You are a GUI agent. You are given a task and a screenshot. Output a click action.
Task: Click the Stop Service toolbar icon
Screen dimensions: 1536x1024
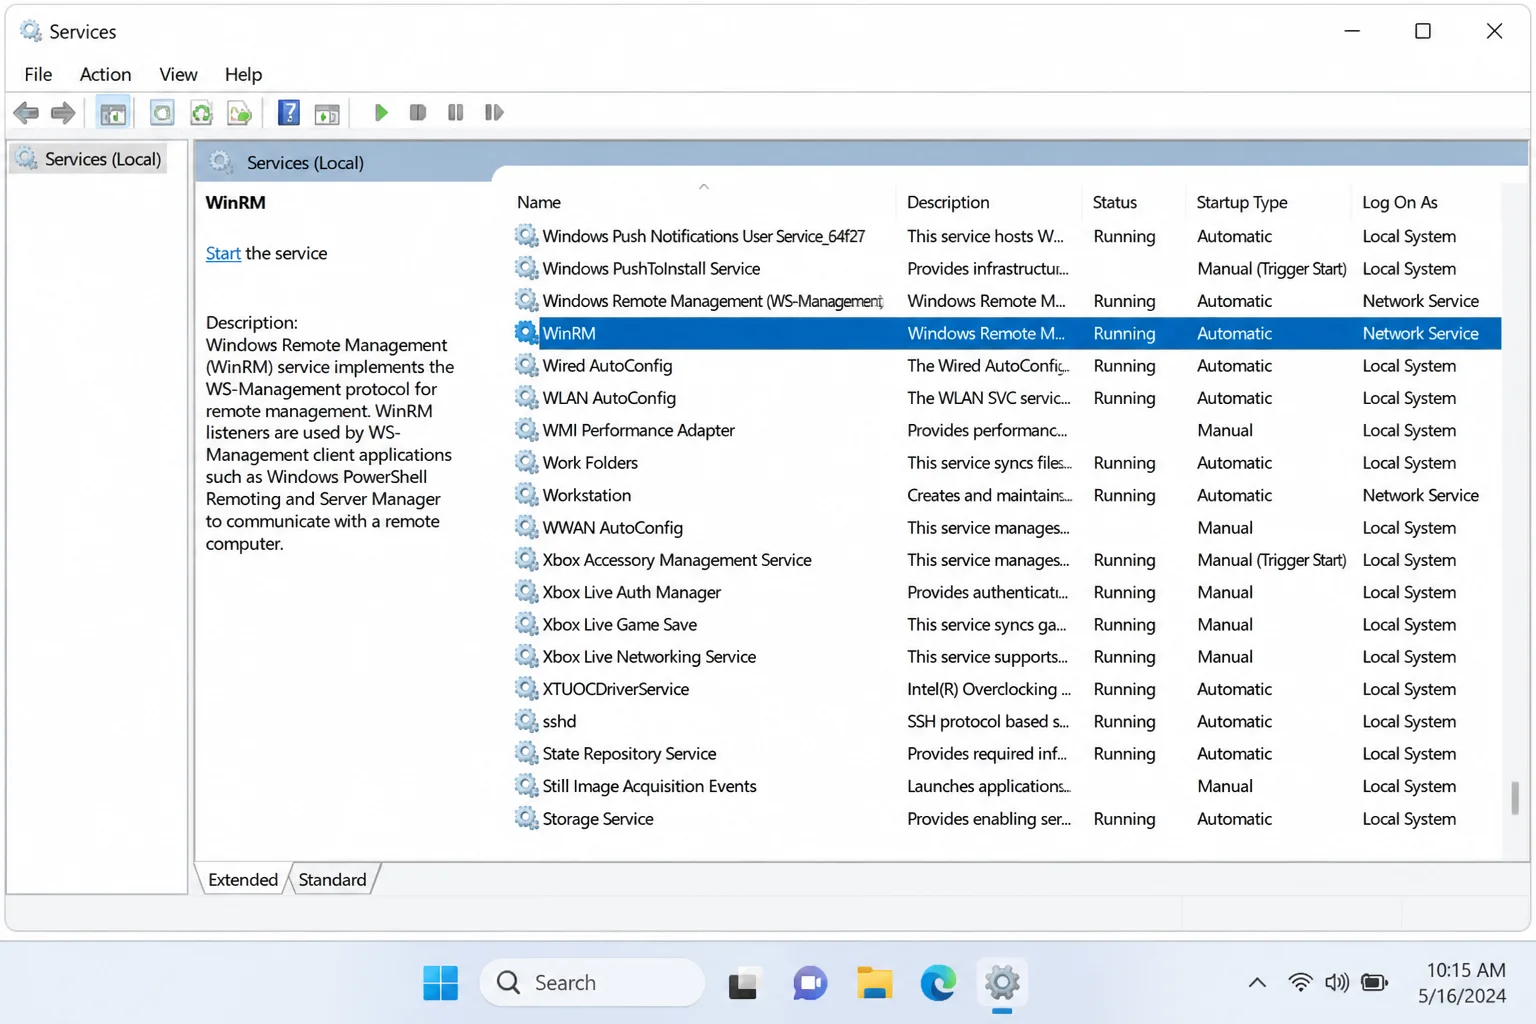(x=418, y=113)
